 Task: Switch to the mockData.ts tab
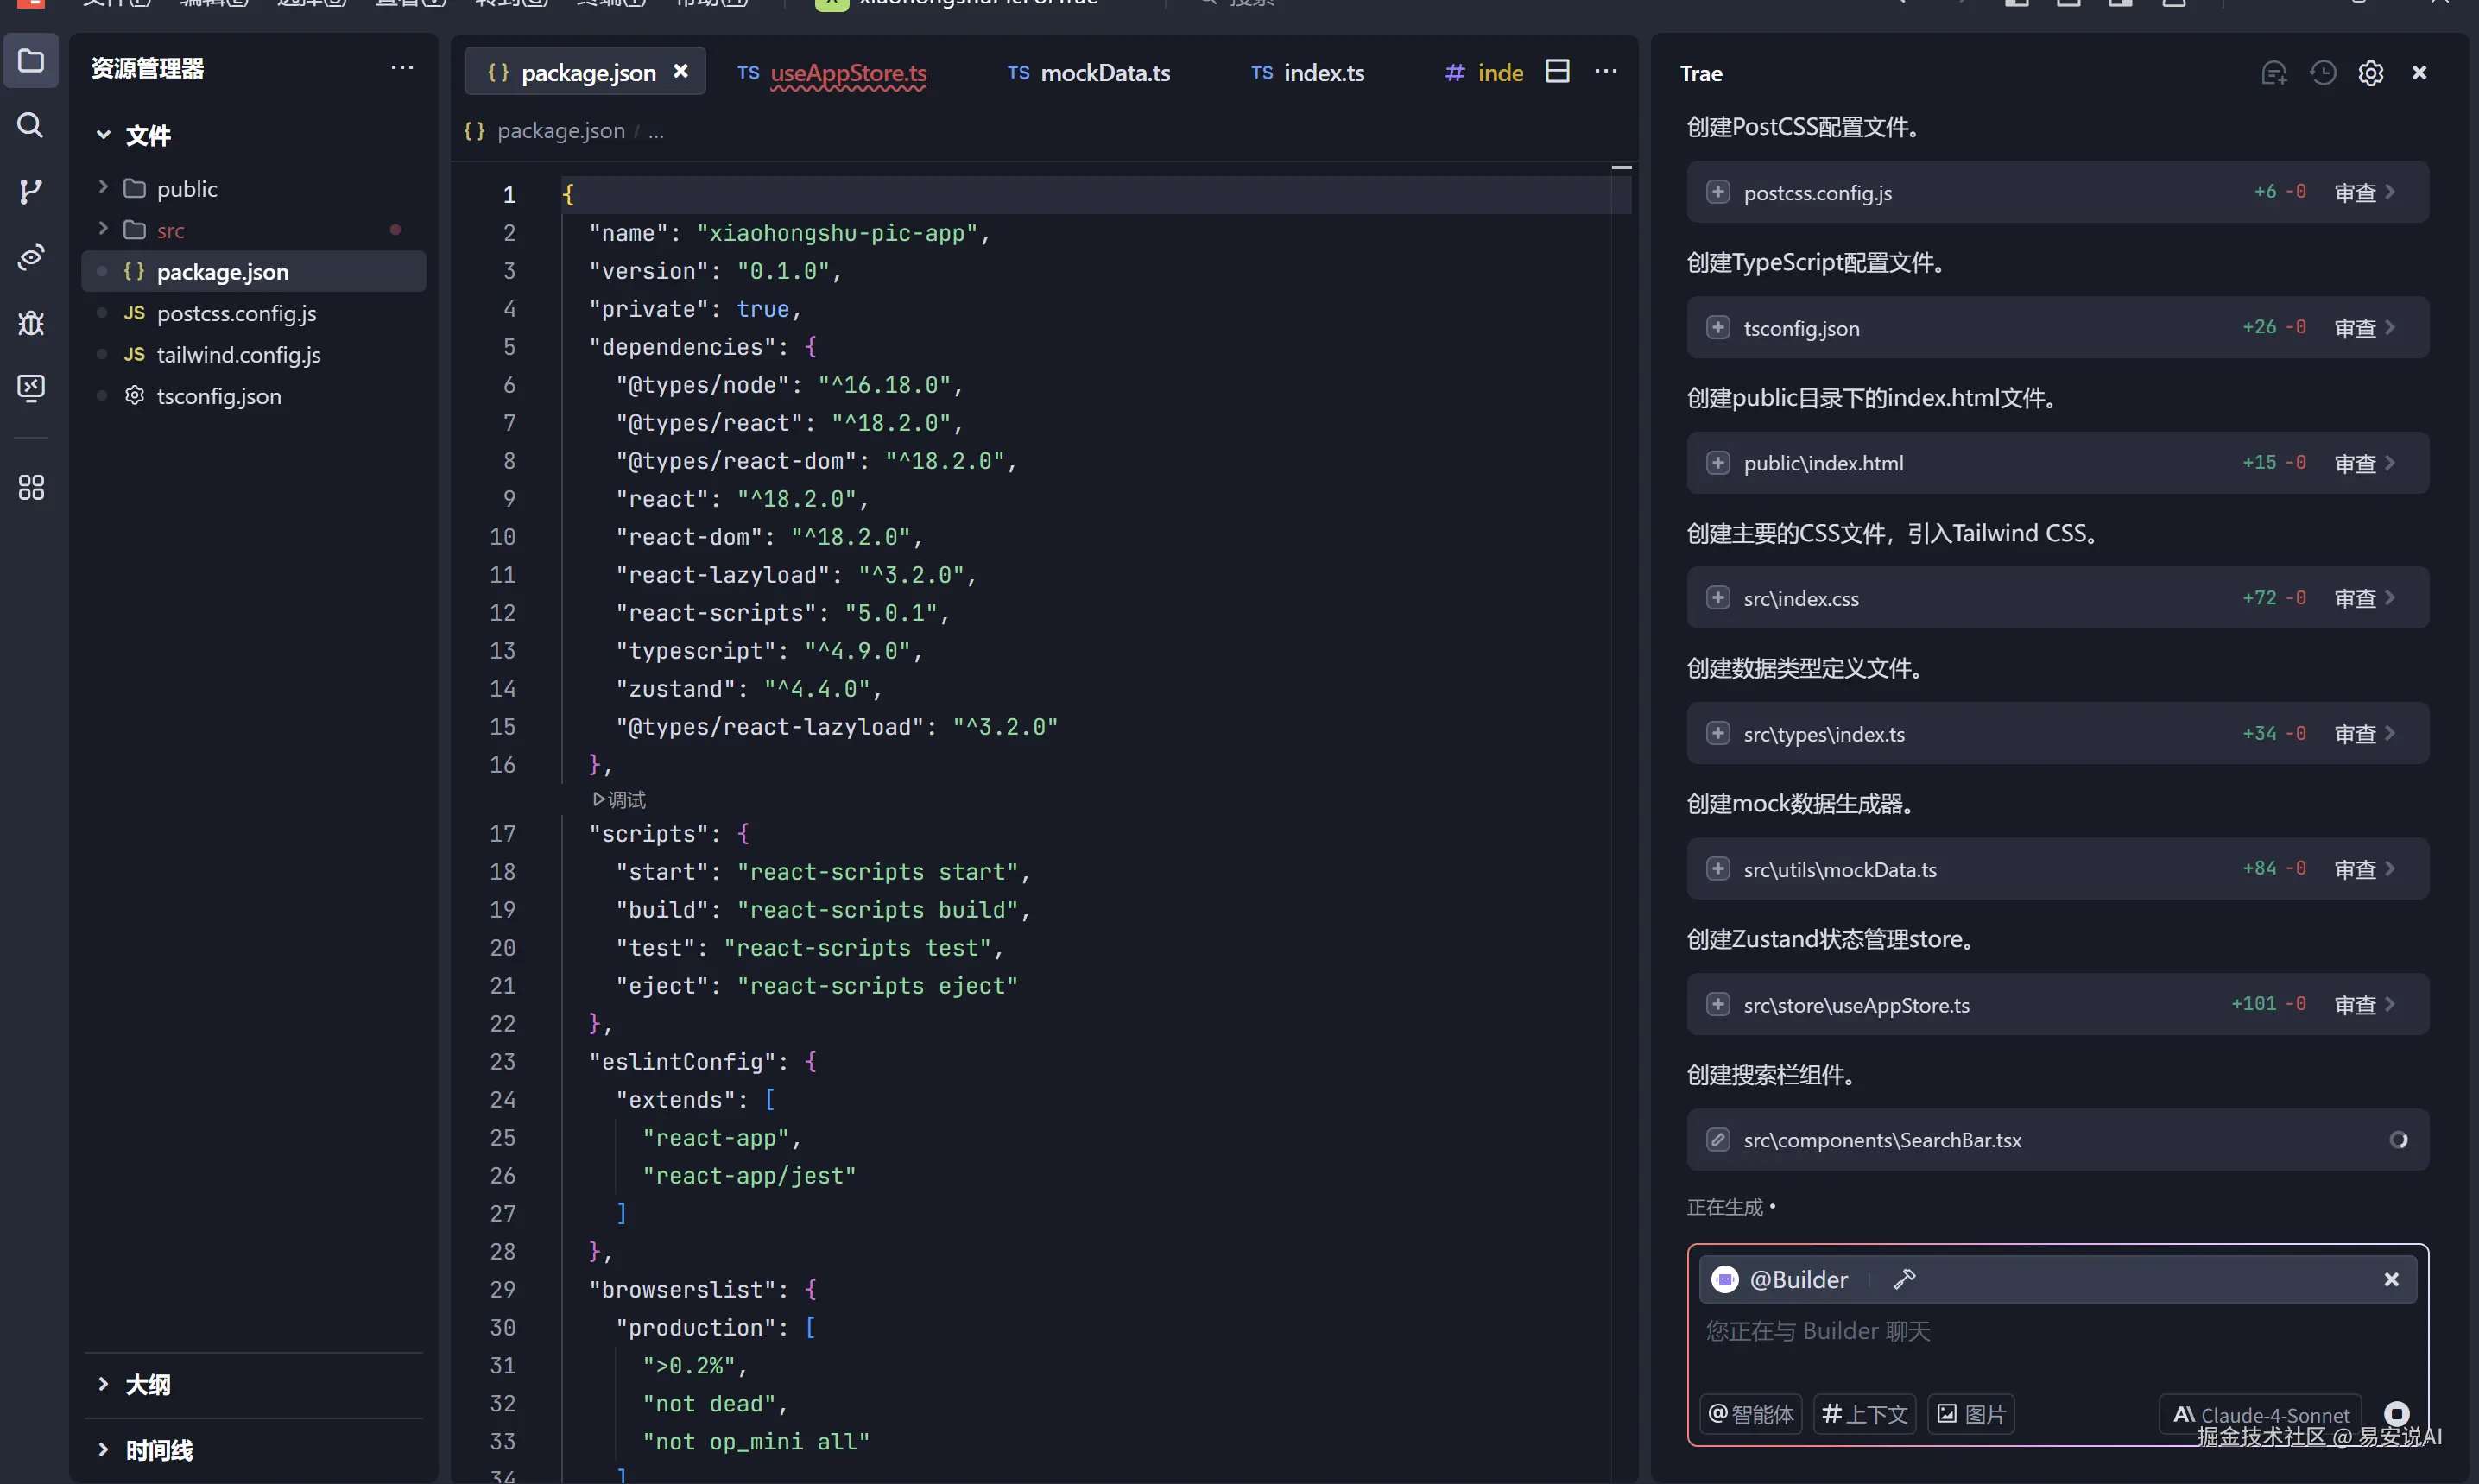[x=1088, y=73]
